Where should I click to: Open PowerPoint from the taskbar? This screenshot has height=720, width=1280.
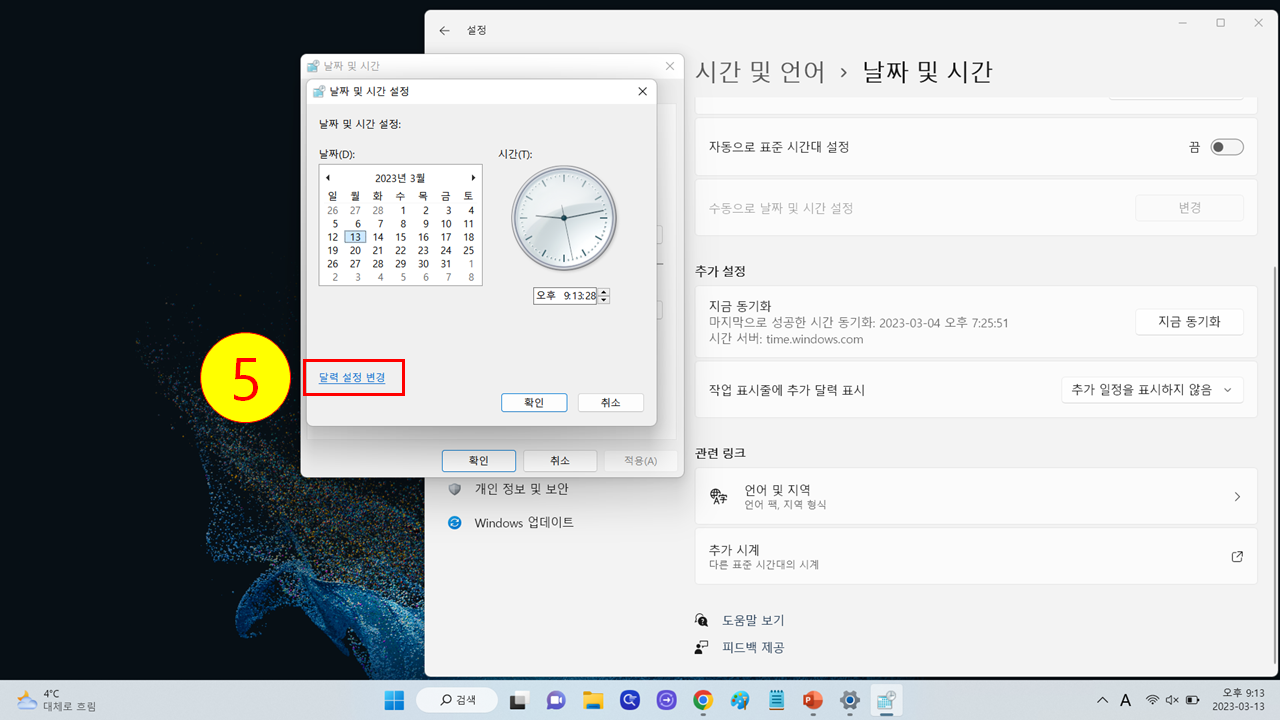(812, 700)
